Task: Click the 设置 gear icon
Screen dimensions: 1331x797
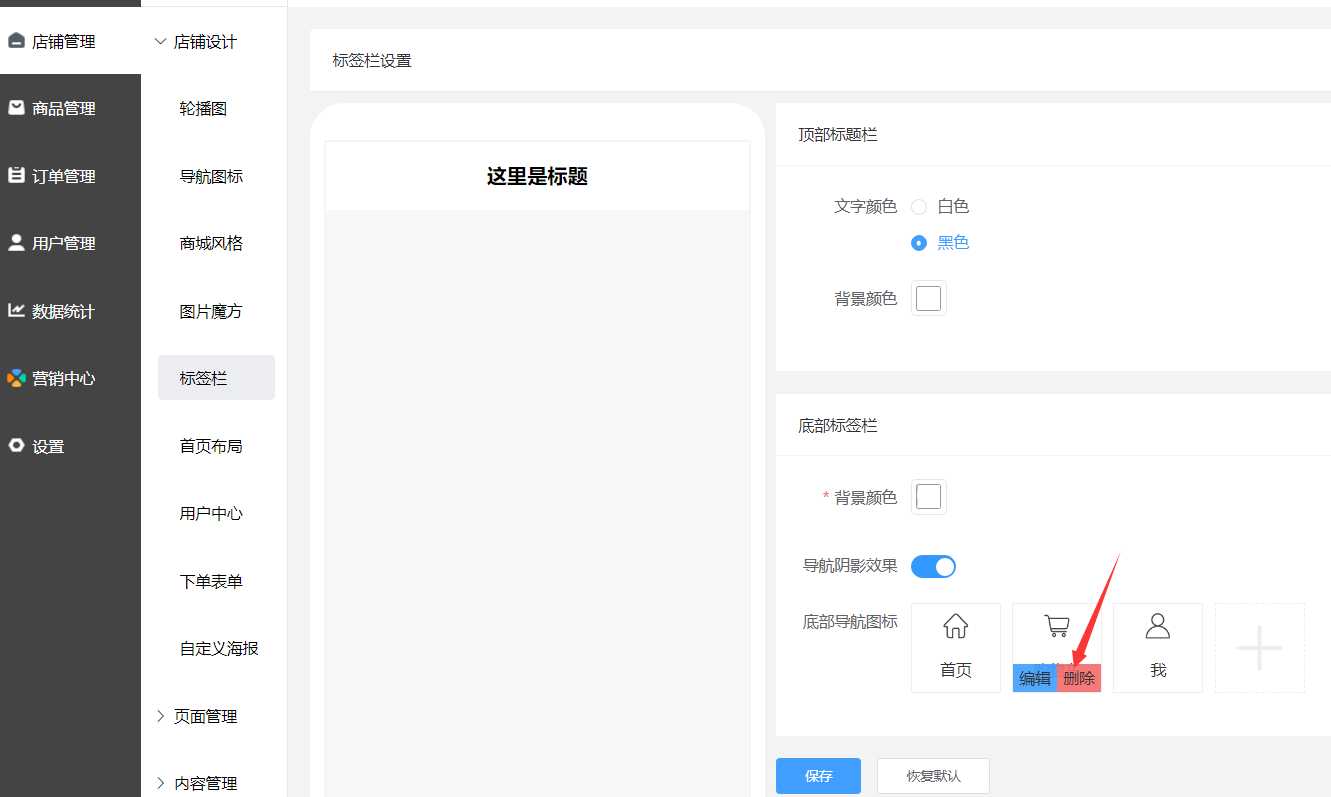Action: [16, 446]
